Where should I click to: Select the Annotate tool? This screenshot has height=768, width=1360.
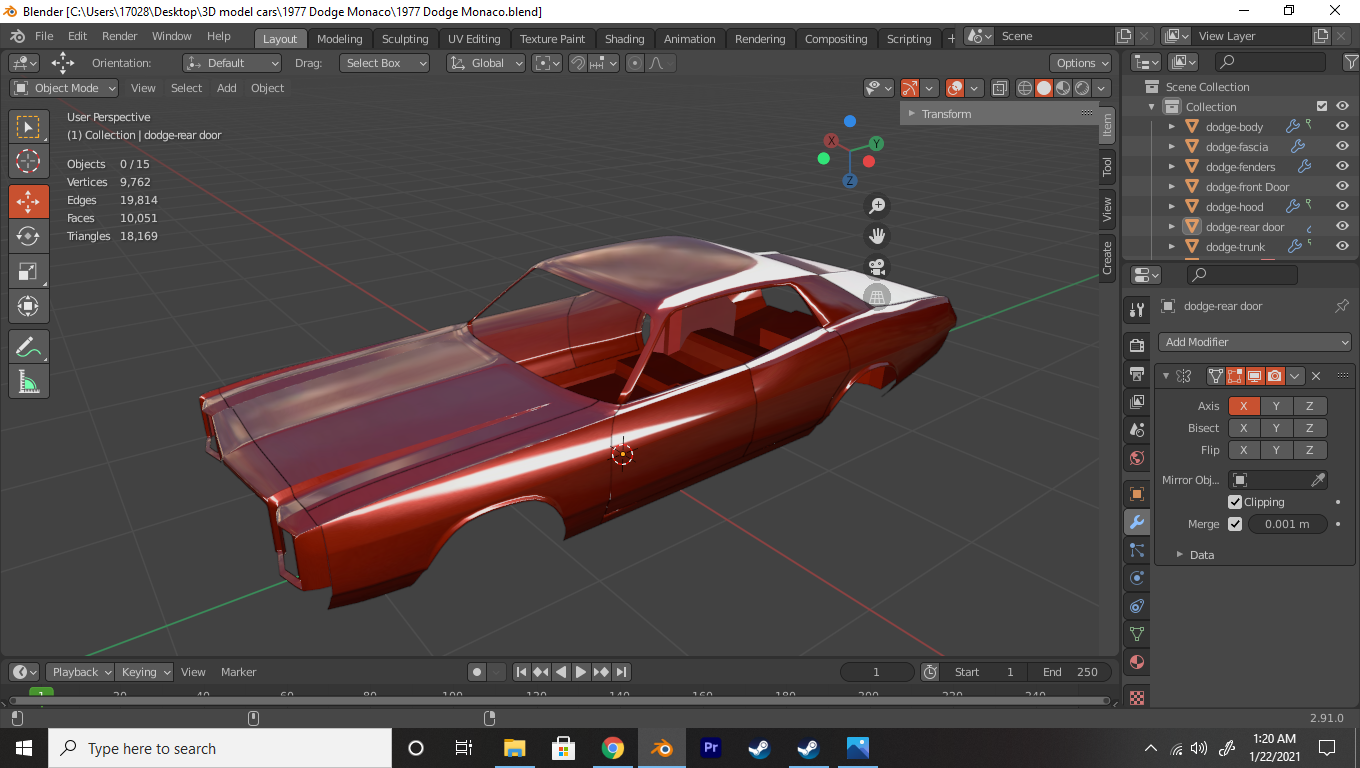[28, 346]
